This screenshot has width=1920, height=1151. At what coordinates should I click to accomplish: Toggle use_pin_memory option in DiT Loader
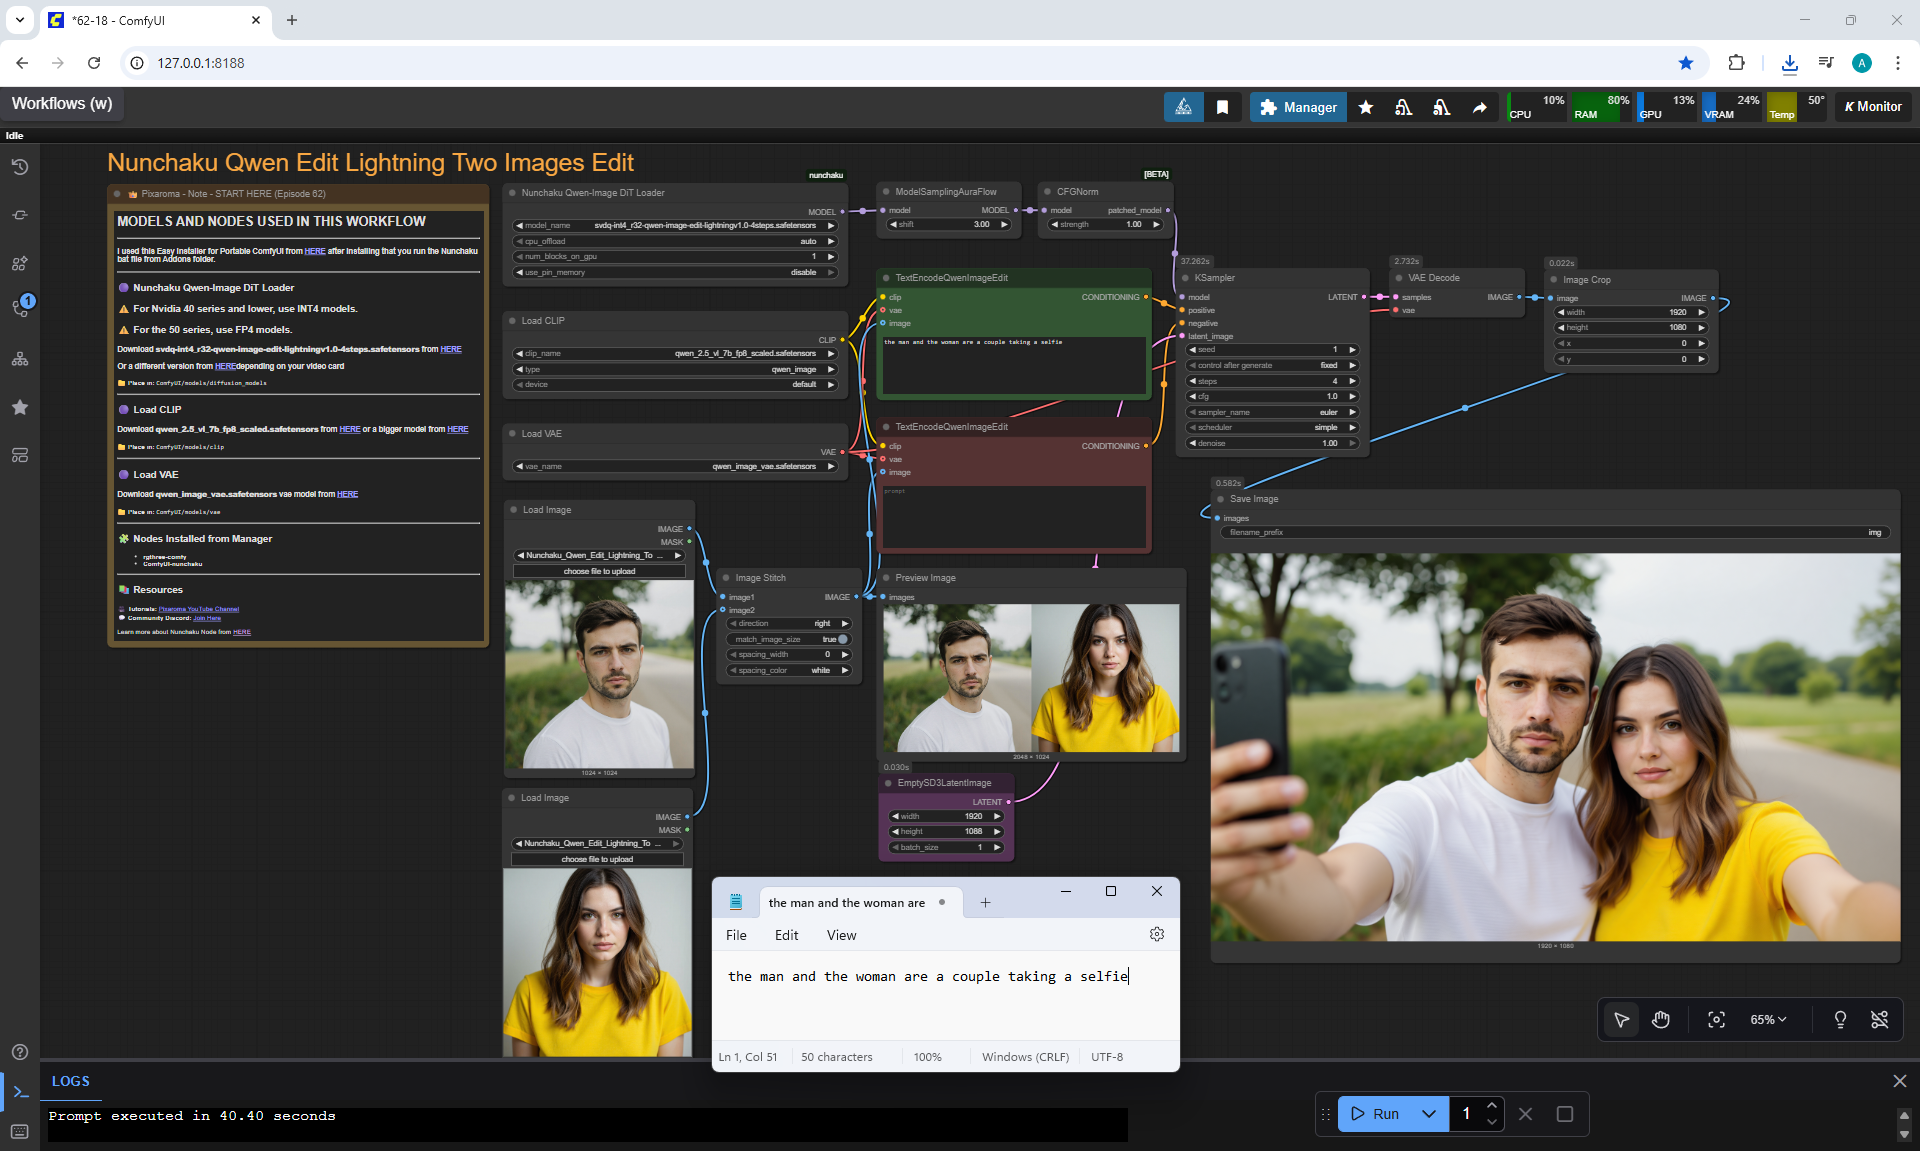click(x=675, y=272)
